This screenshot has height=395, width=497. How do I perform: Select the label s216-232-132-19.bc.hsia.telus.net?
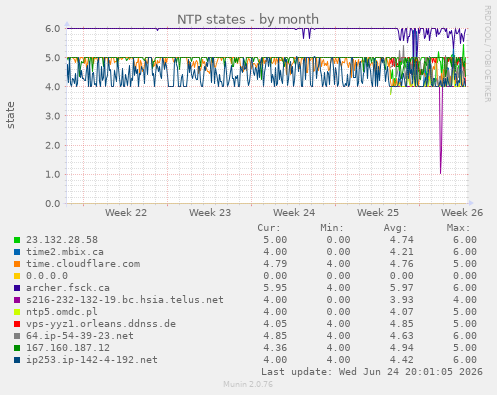[125, 300]
